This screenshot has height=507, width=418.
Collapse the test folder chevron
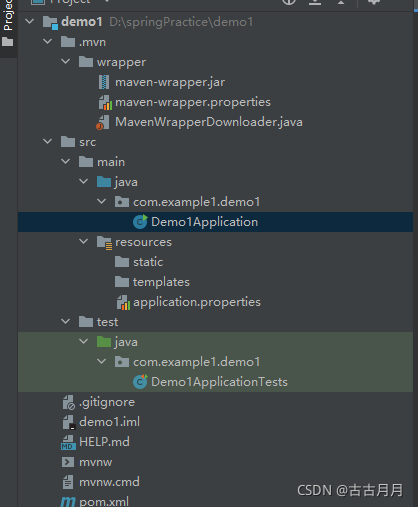[x=66, y=322]
